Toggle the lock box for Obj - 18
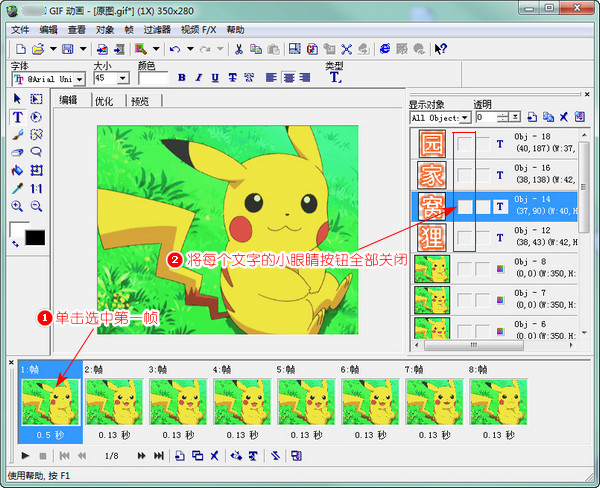600x488 pixels. [x=483, y=144]
